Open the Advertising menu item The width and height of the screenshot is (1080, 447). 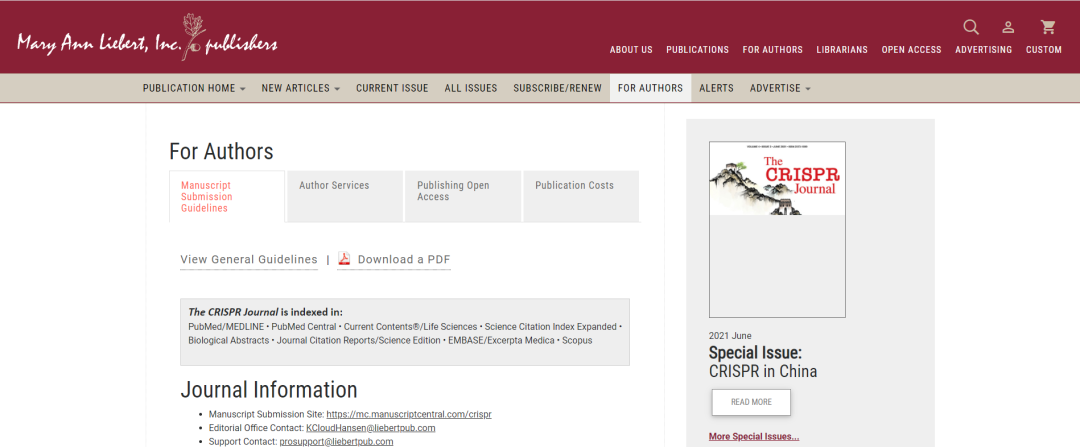pos(983,50)
